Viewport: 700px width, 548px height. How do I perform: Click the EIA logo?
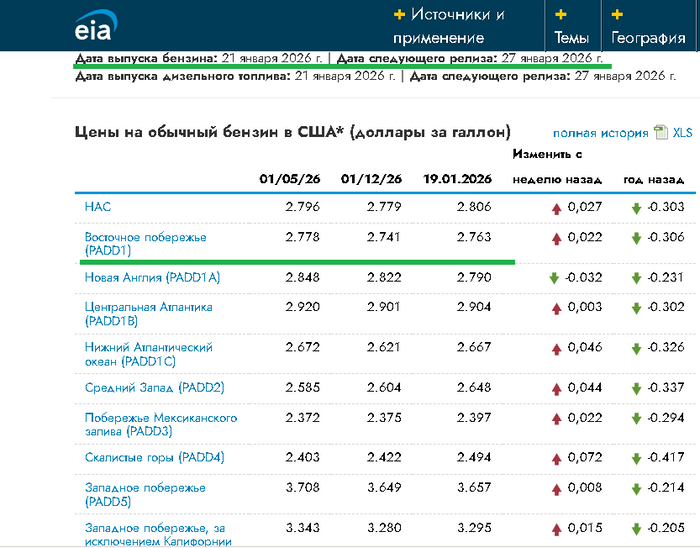(x=94, y=26)
